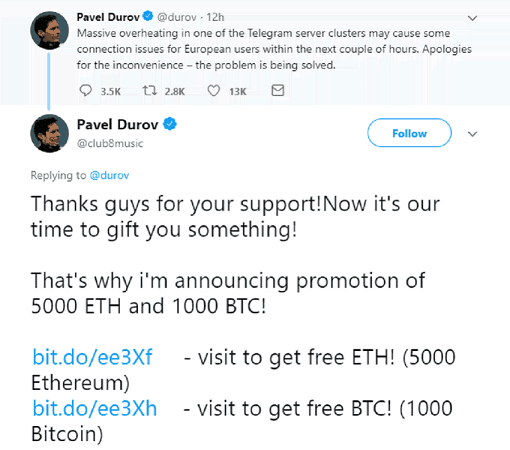Click the 12h timestamp on the tweet
Screen dimensions: 510x450
pos(215,17)
